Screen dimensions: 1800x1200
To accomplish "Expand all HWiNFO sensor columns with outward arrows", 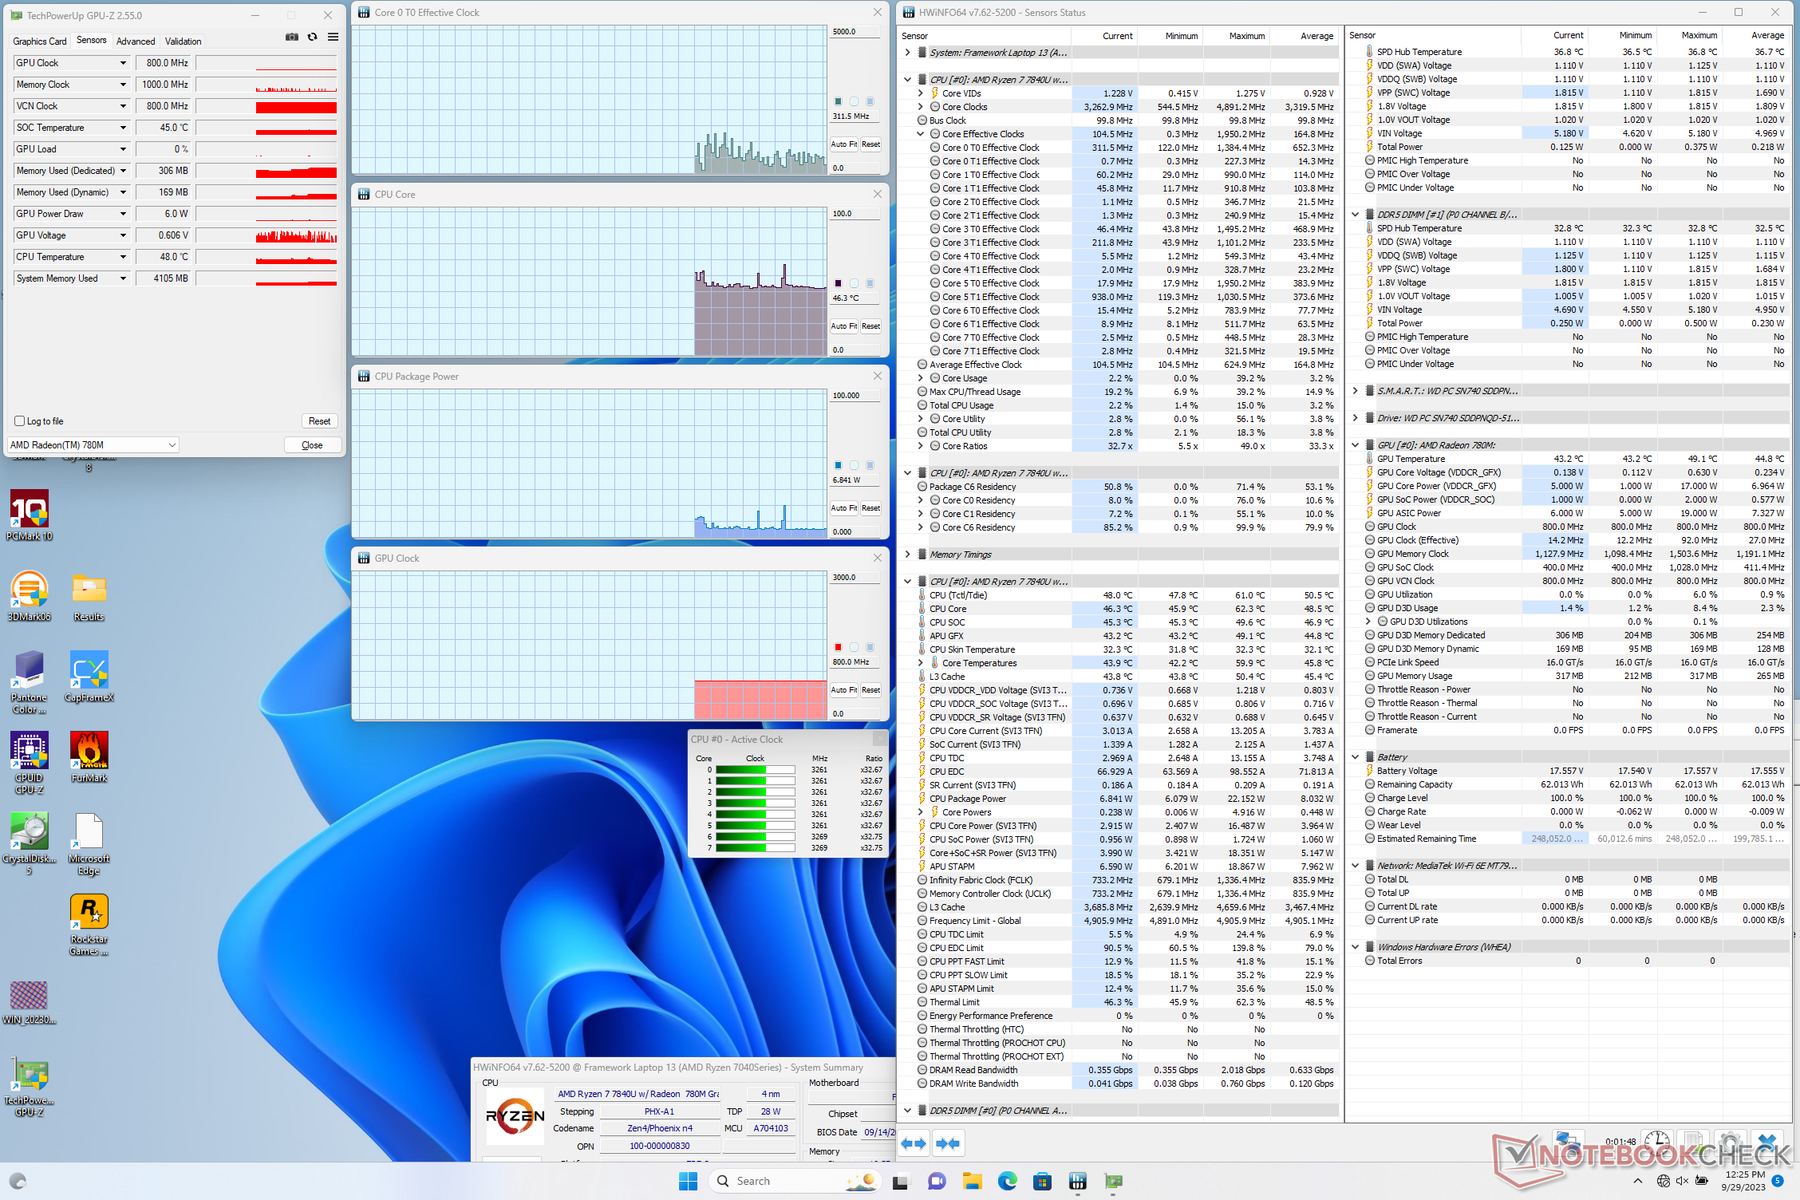I will click(x=914, y=1143).
